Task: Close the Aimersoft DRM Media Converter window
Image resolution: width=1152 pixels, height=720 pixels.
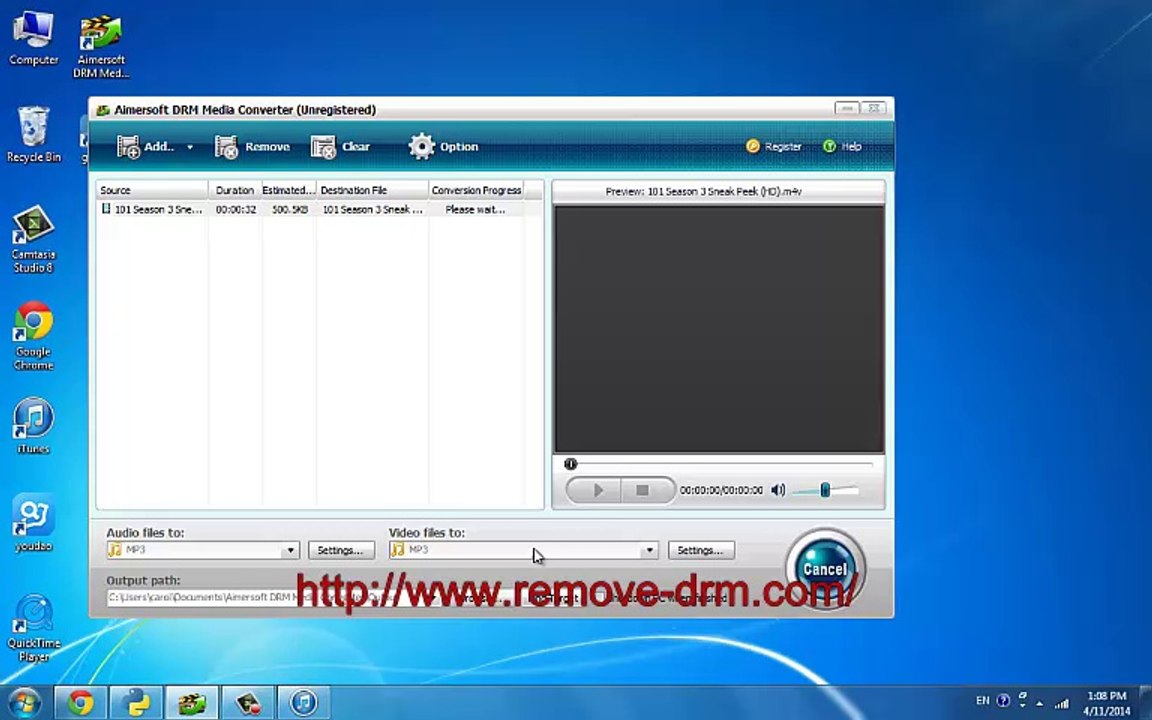Action: 873,108
